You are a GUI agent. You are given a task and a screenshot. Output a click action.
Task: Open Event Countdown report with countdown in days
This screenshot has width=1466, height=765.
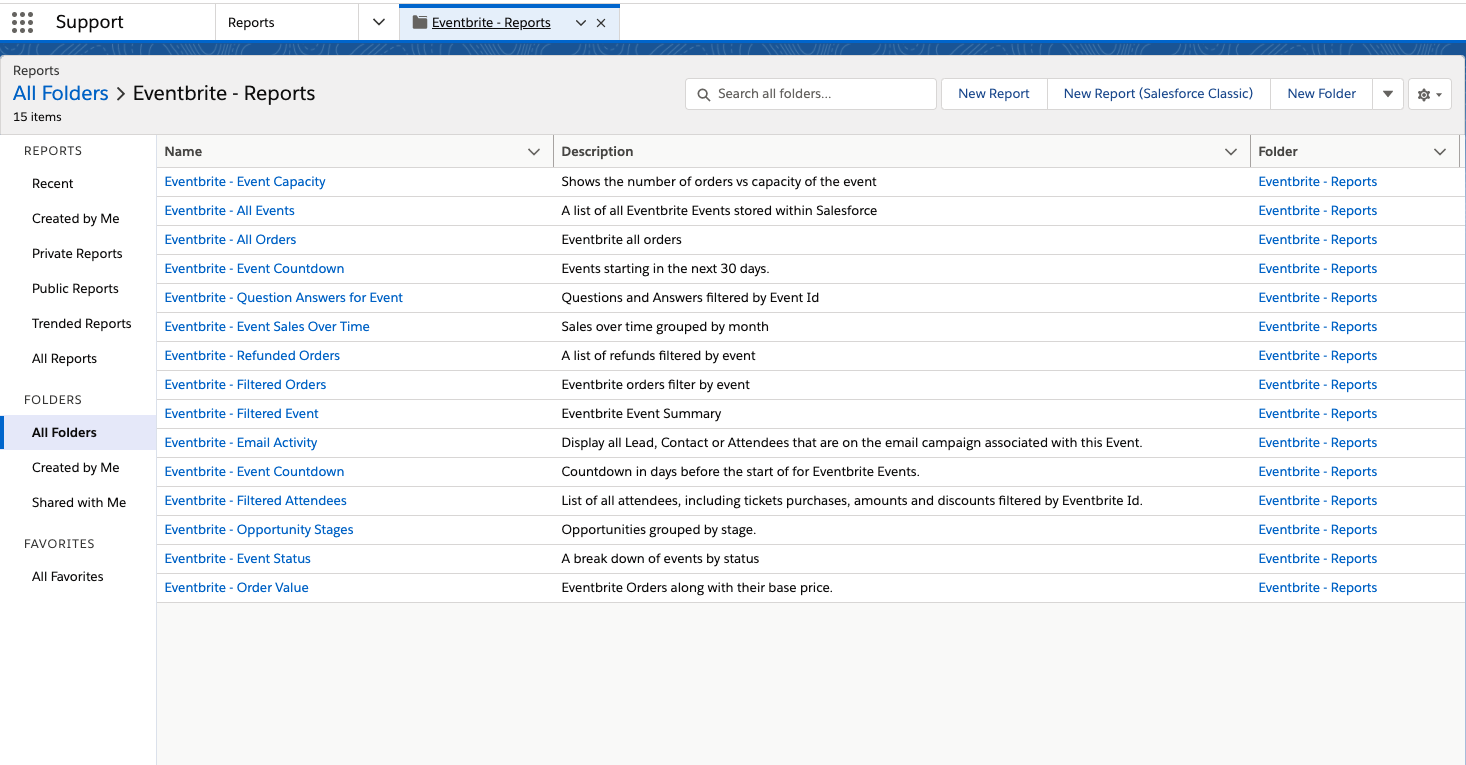(255, 472)
